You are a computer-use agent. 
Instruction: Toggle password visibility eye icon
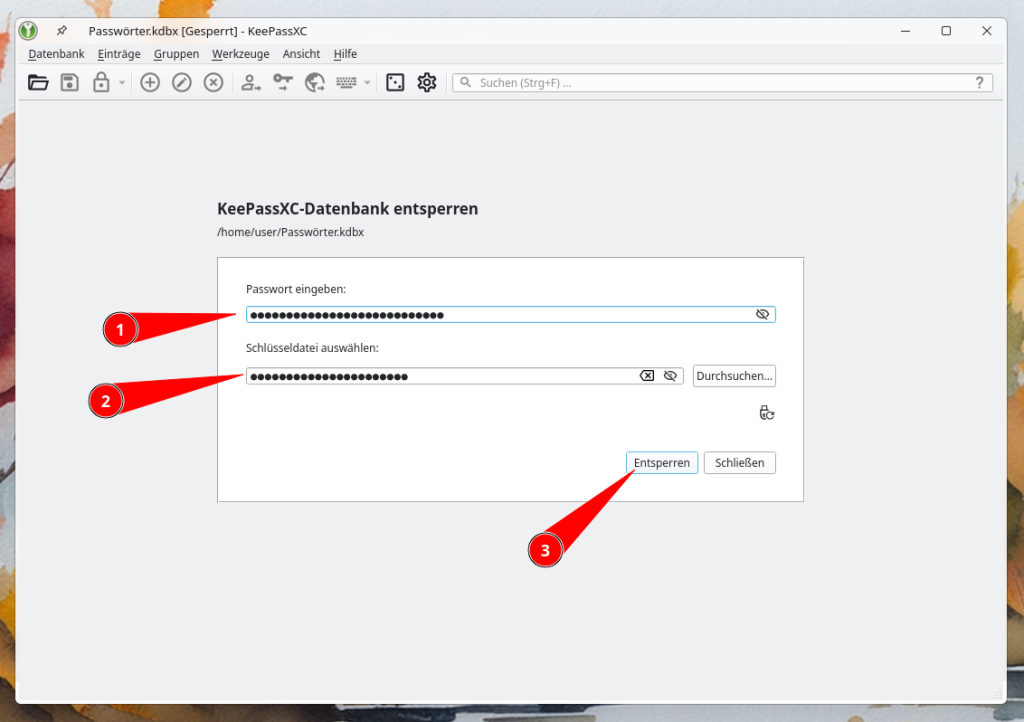[762, 315]
